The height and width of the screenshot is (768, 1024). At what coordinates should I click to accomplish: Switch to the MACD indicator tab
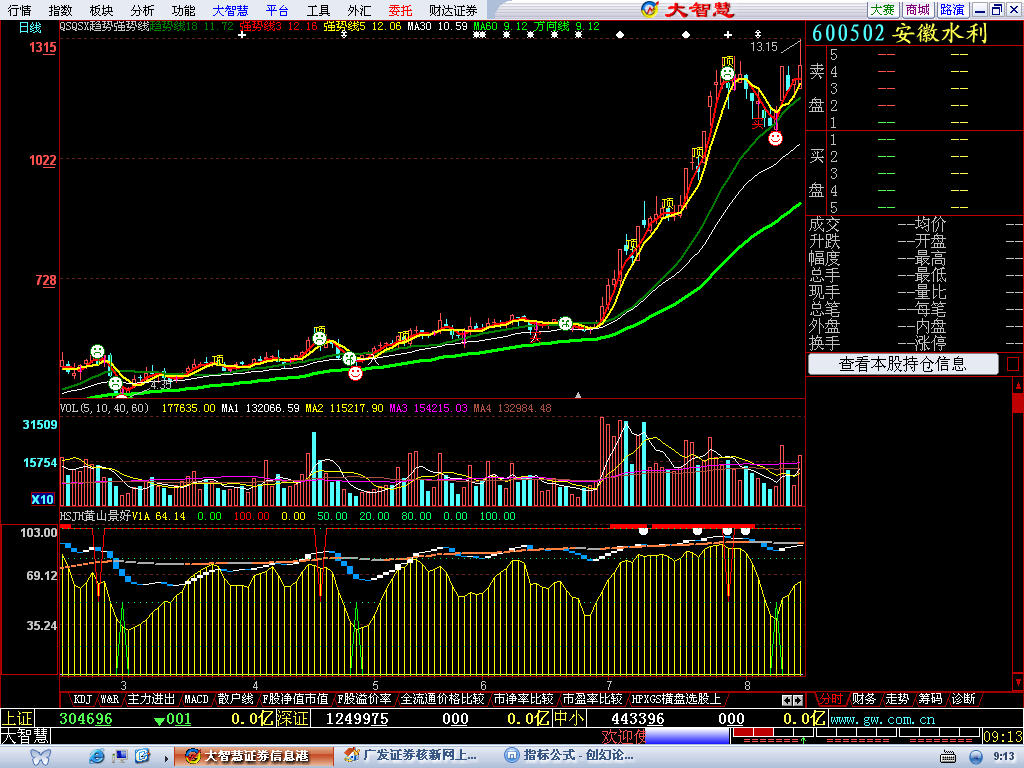(196, 699)
